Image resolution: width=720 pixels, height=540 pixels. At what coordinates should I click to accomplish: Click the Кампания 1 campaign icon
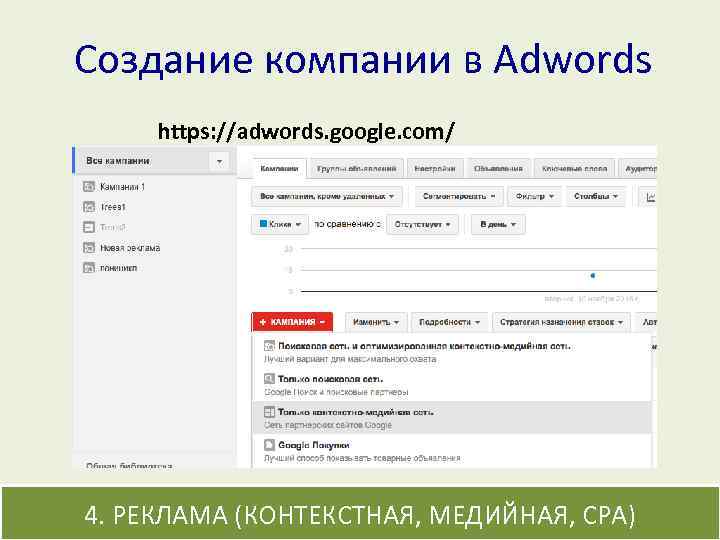[x=89, y=186]
